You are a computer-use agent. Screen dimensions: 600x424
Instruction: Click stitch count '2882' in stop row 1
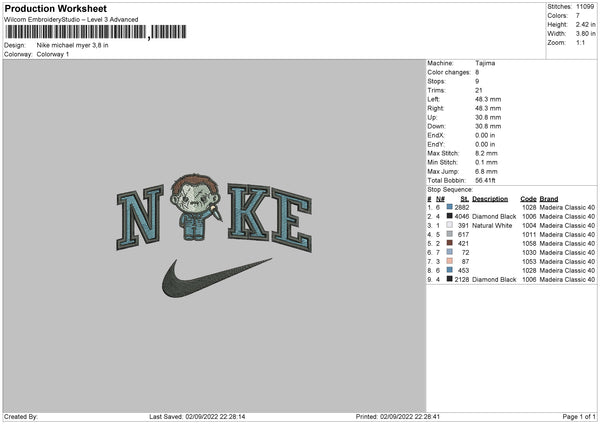pyautogui.click(x=461, y=207)
